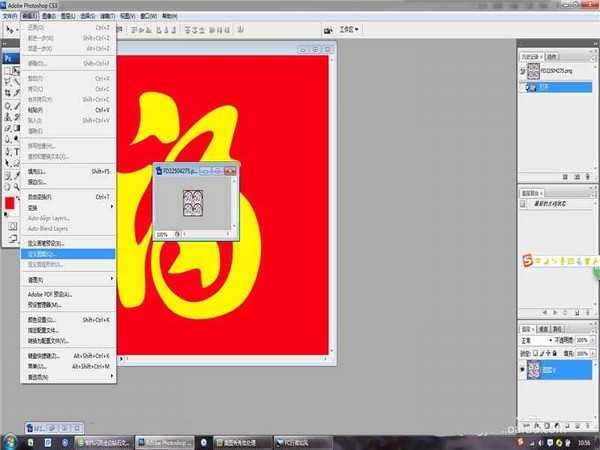
Task: Select the Zoom magnifier tool
Action: (x=17, y=186)
